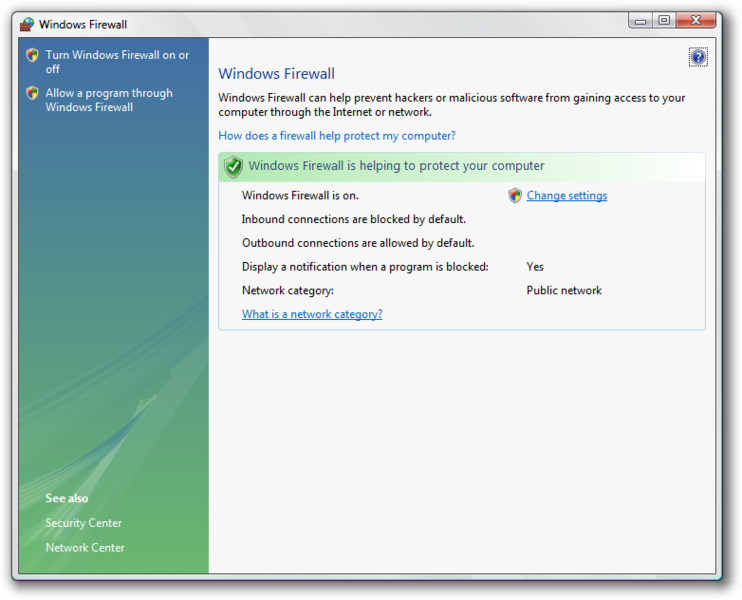Click the shield icon next to Change settings
Image resolution: width=742 pixels, height=600 pixels.
click(515, 195)
